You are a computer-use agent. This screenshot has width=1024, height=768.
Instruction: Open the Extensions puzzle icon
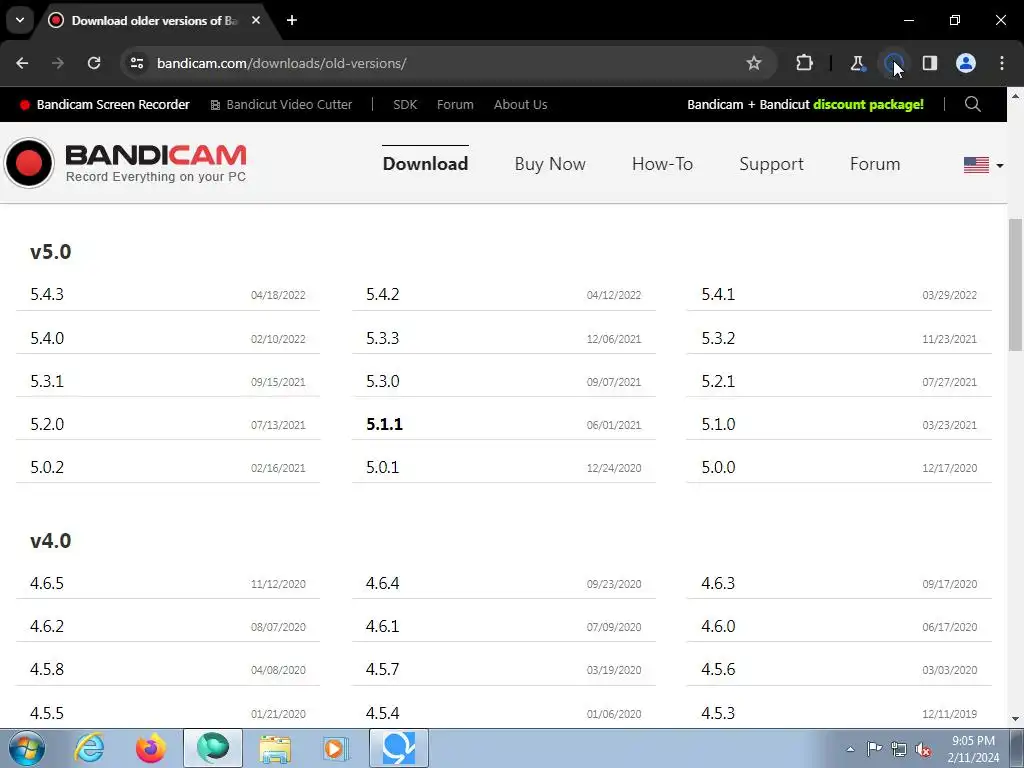click(805, 63)
